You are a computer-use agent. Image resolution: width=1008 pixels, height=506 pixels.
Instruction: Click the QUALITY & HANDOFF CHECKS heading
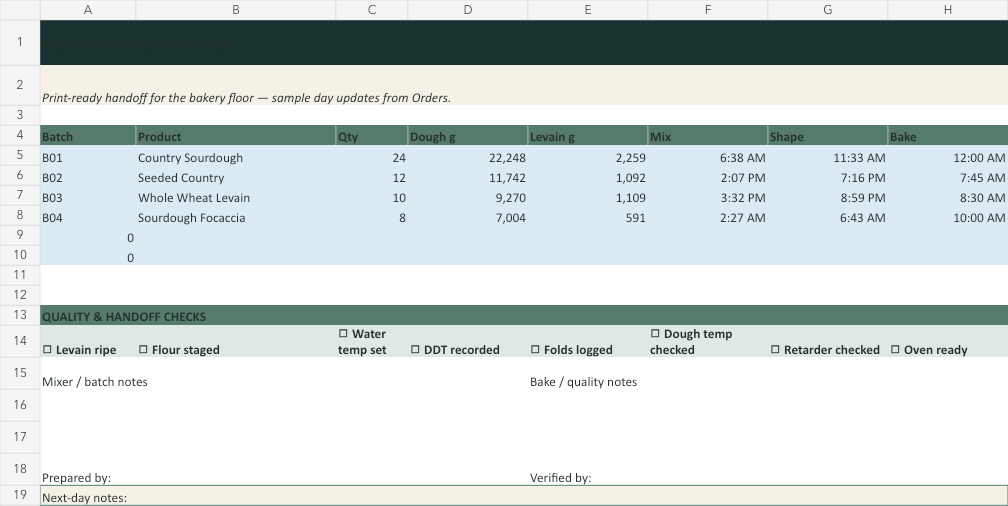coord(524,315)
